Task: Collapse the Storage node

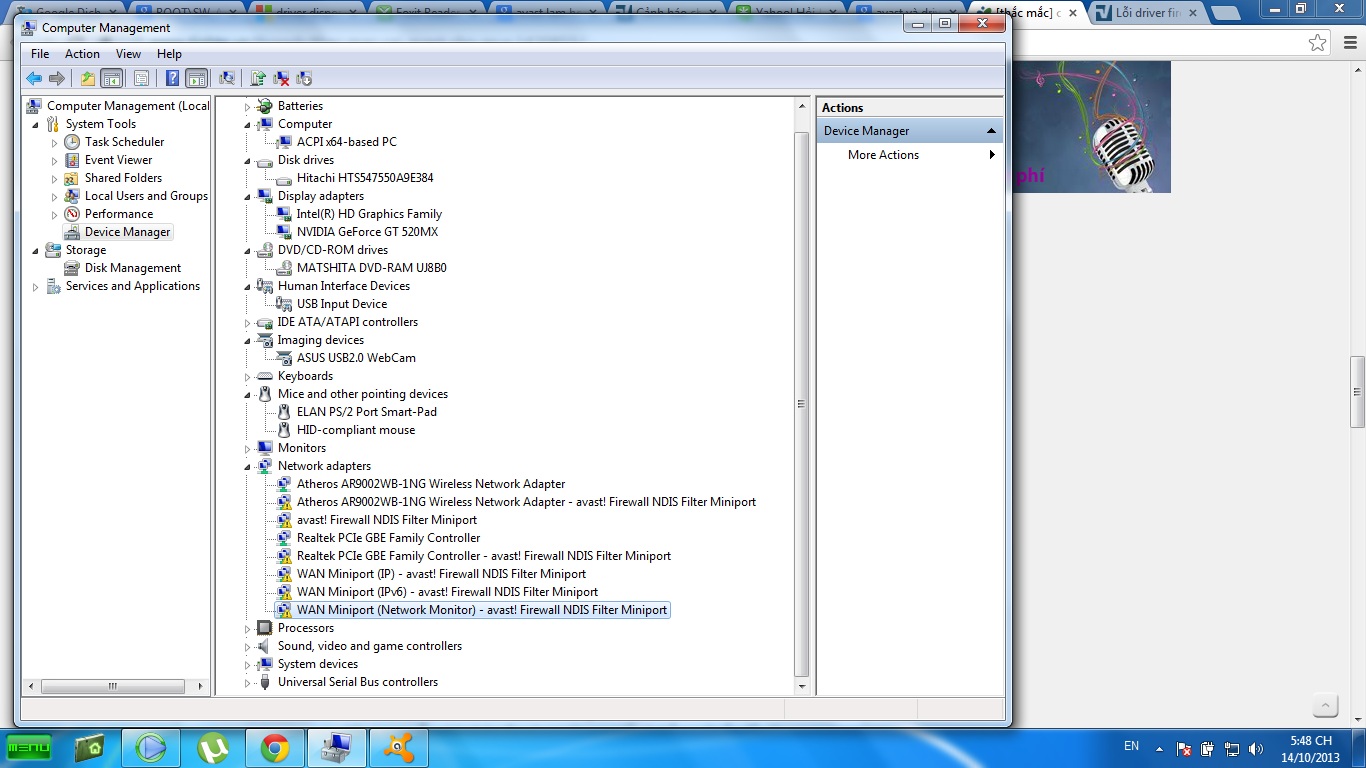Action: (36, 251)
